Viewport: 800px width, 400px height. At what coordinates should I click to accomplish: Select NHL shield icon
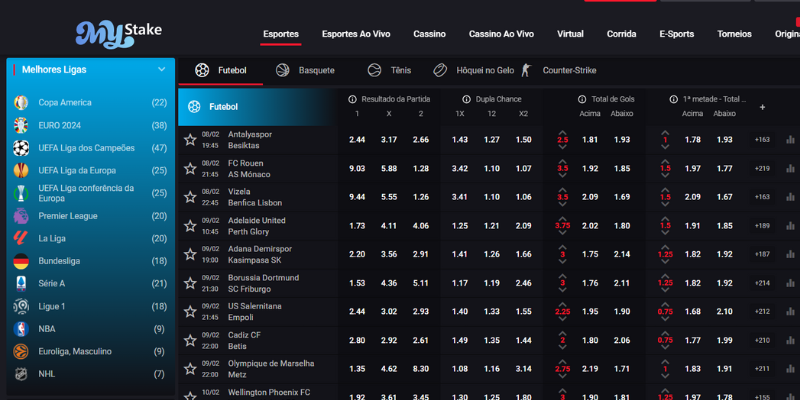(21, 373)
